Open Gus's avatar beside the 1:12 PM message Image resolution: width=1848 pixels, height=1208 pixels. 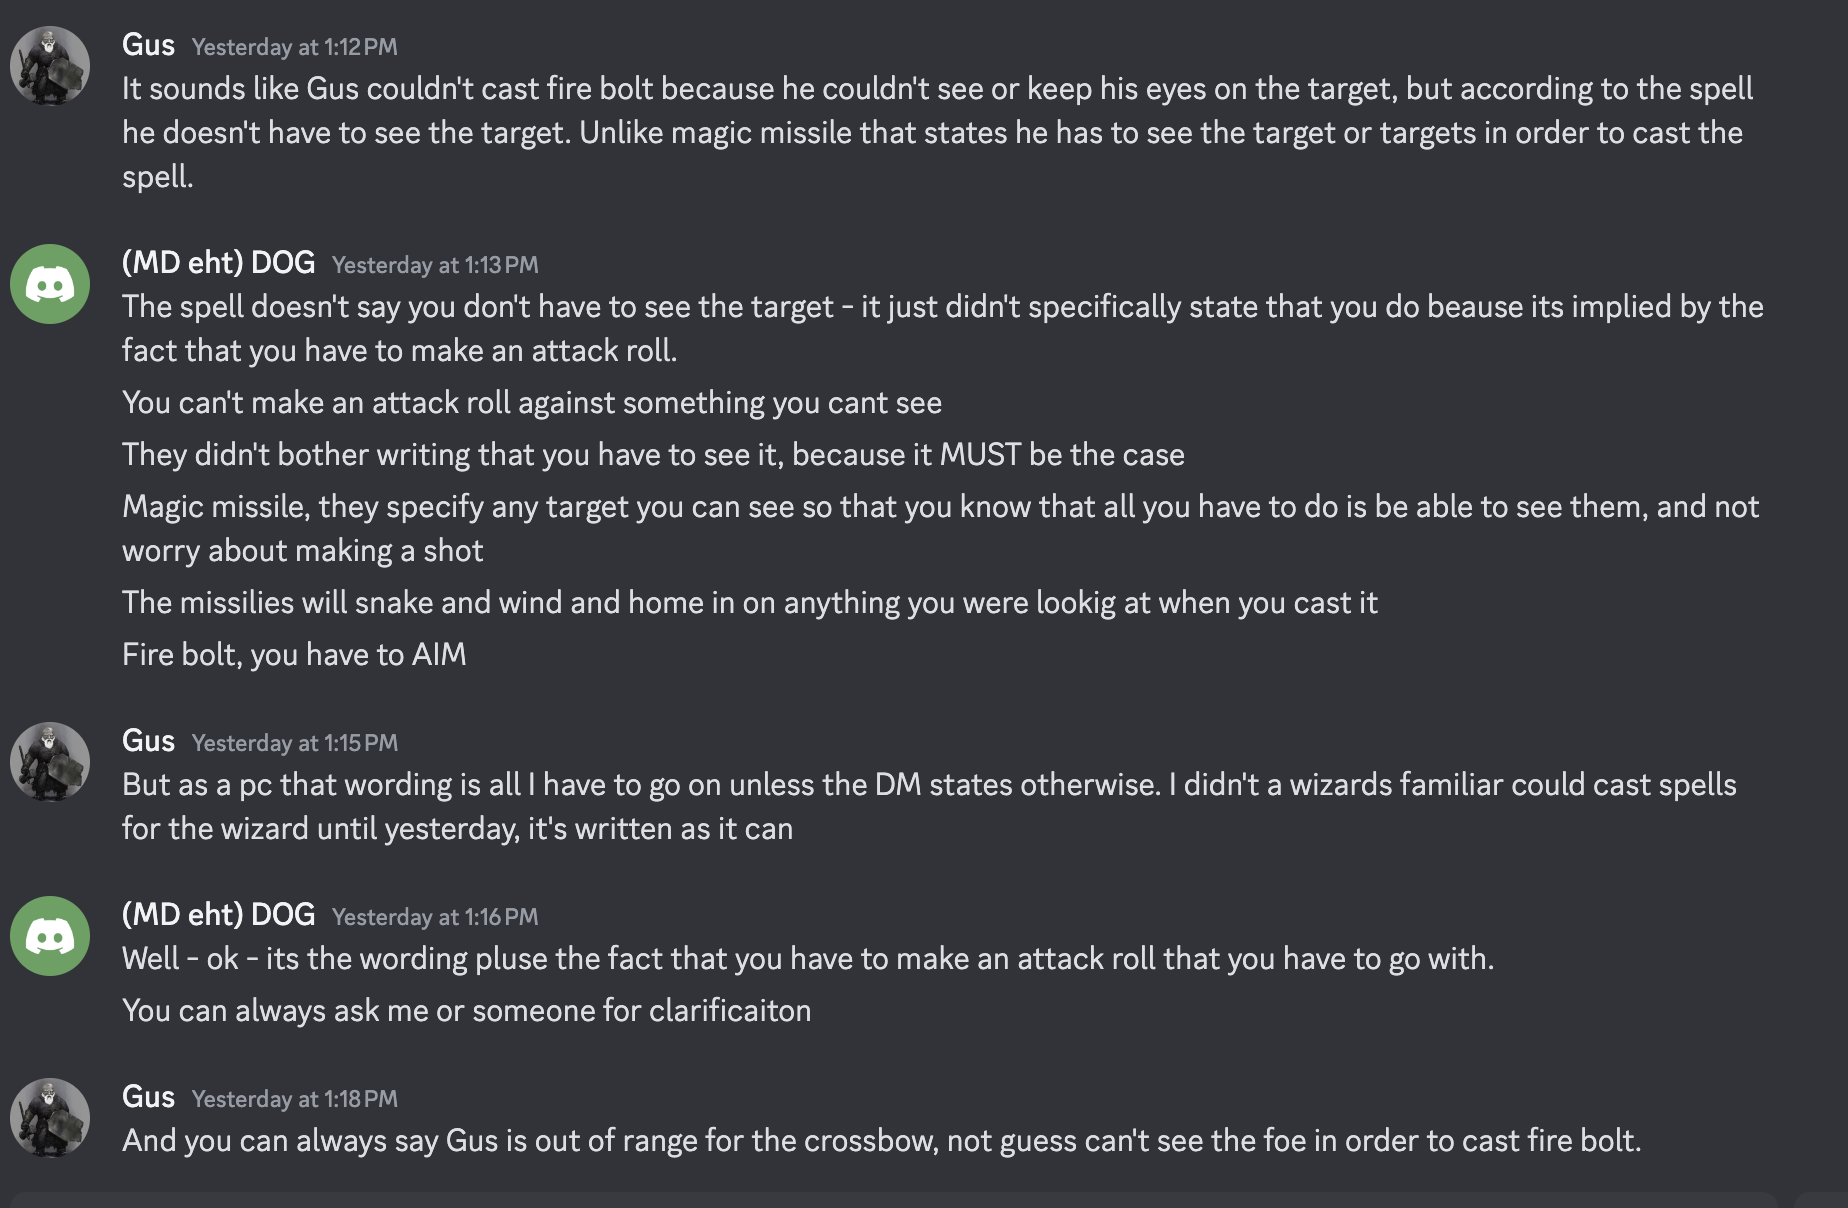(x=50, y=66)
